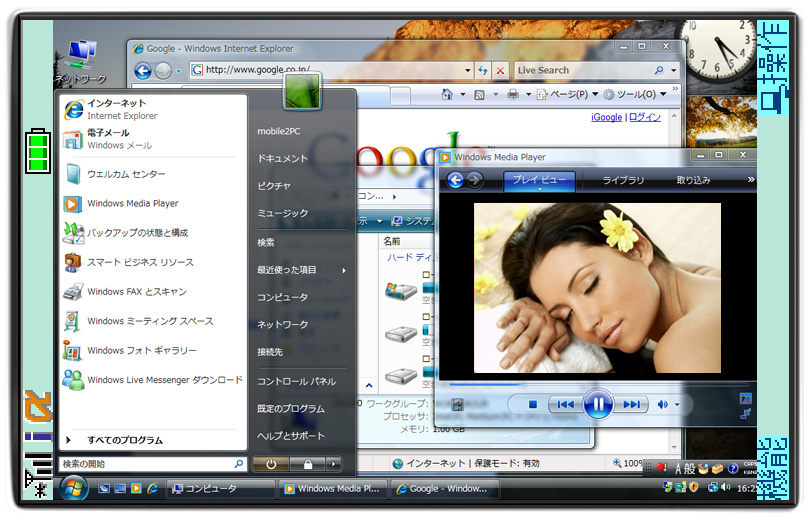The width and height of the screenshot is (810, 520).
Task: Open the shutdown options arrow
Action: pos(334,464)
